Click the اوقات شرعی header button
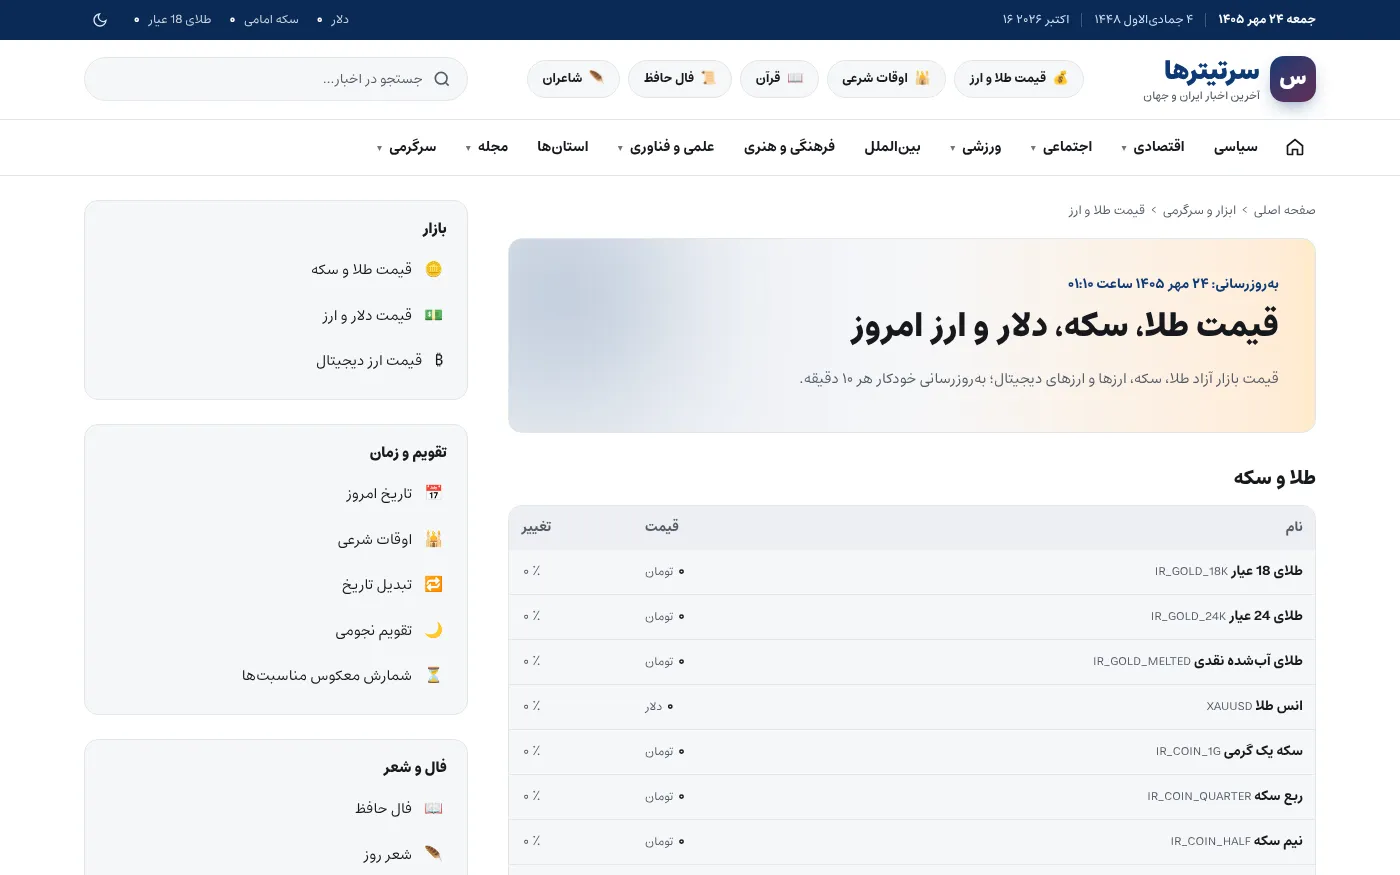This screenshot has width=1400, height=875. [x=886, y=79]
